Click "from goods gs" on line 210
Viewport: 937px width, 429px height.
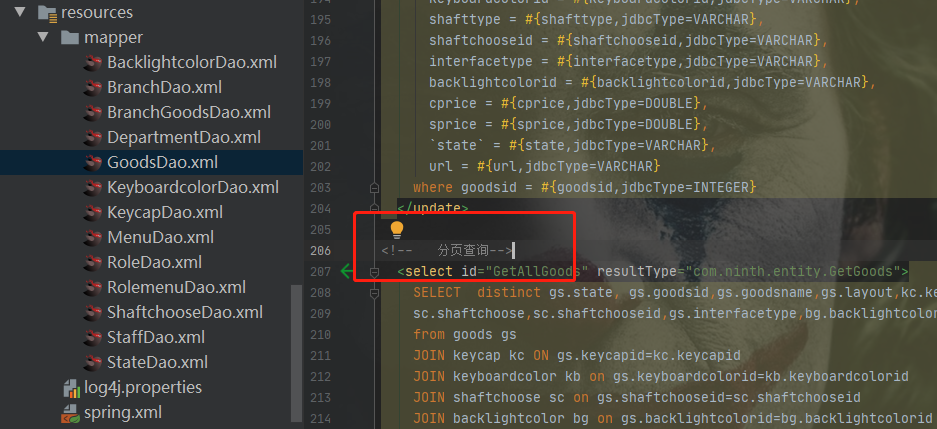click(x=465, y=335)
